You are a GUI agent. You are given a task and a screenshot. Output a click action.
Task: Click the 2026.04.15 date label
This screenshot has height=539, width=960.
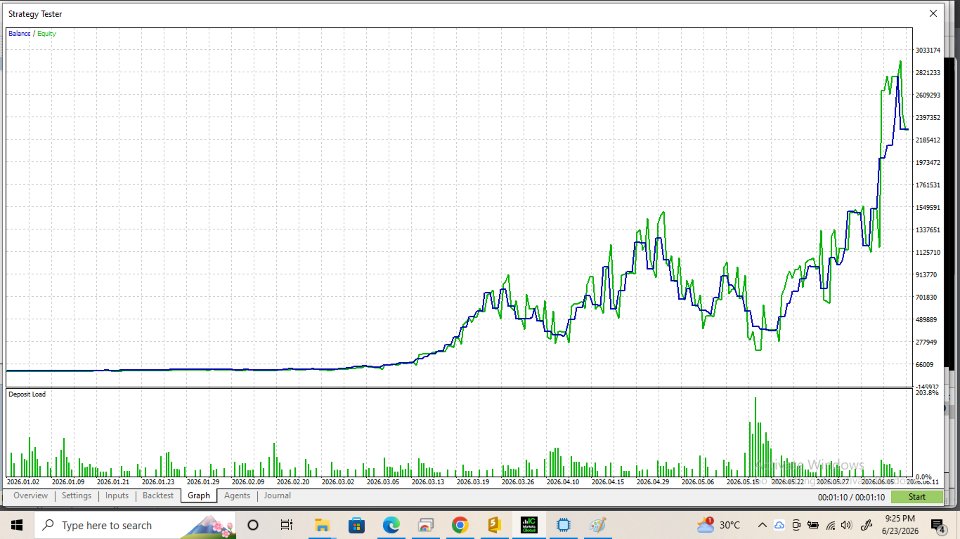608,482
